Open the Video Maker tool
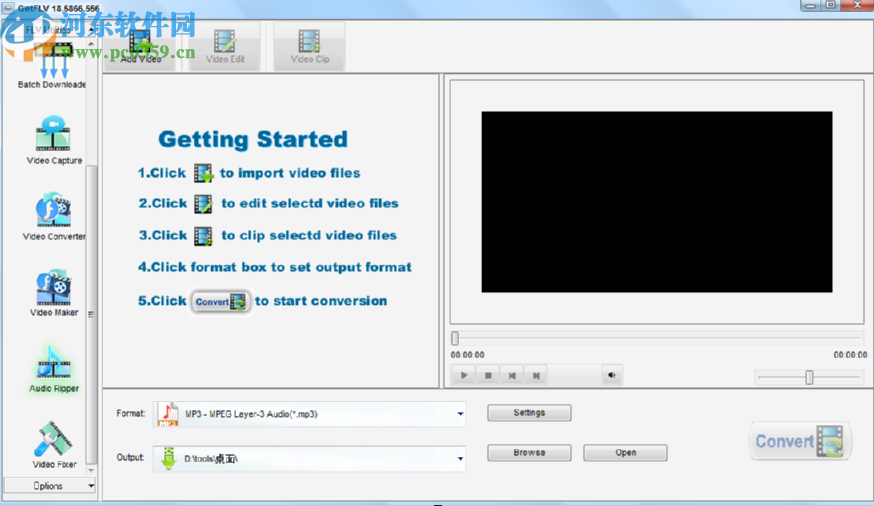The image size is (874, 506). point(54,293)
